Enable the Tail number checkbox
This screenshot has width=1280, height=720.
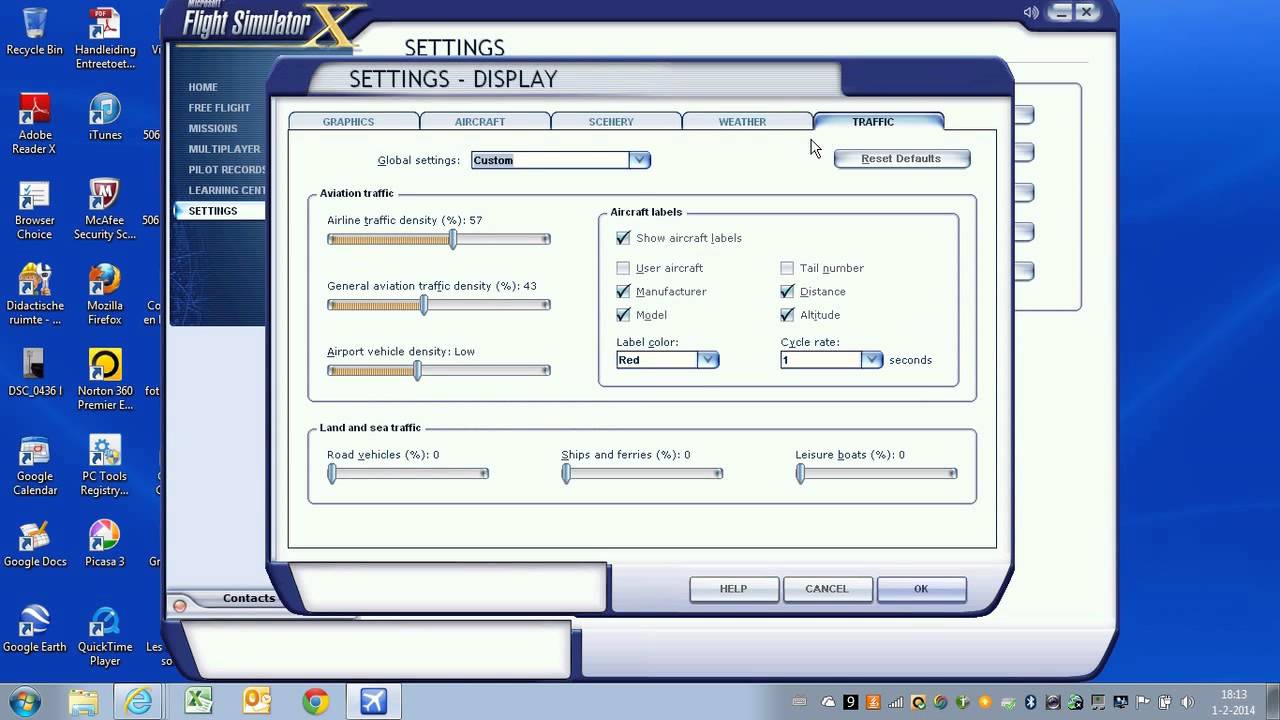pos(788,268)
